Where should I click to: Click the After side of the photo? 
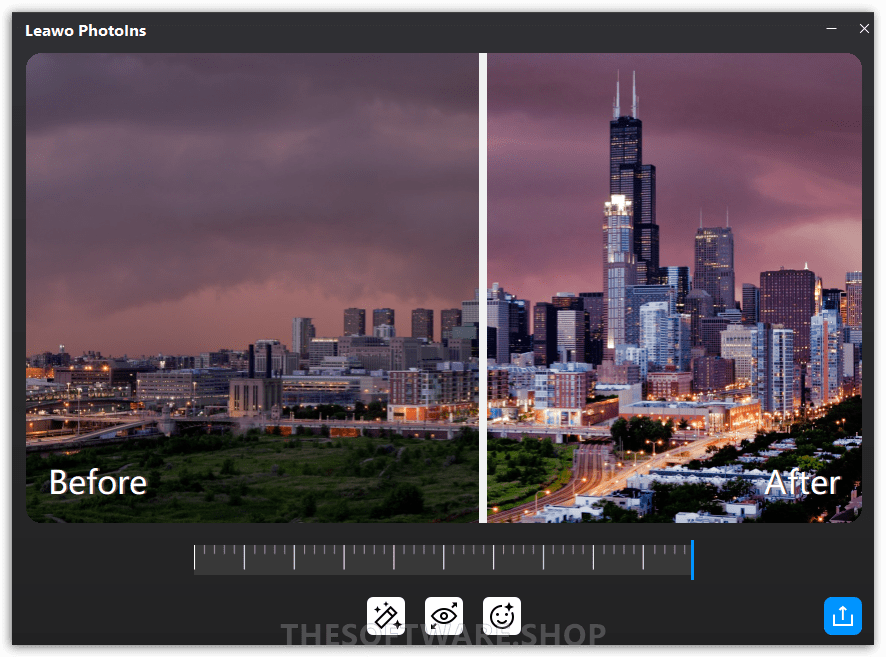click(674, 288)
